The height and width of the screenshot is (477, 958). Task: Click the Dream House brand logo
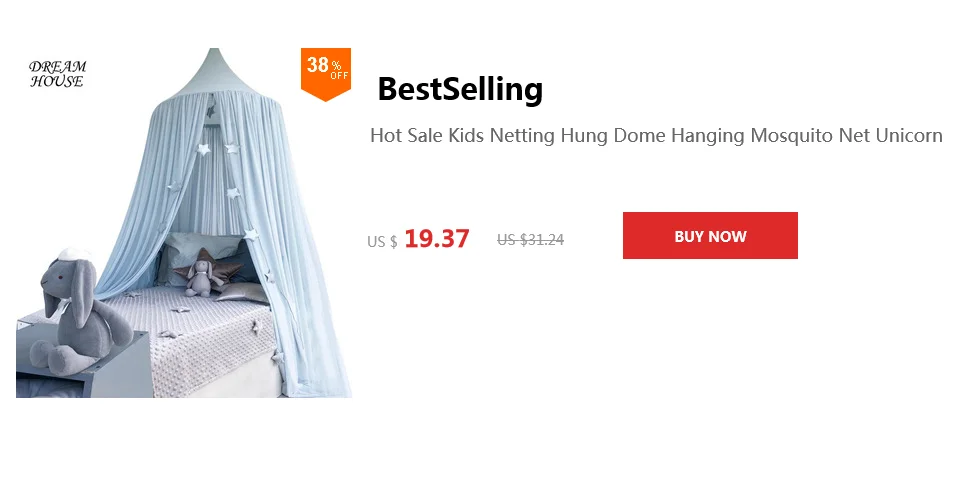coord(57,74)
